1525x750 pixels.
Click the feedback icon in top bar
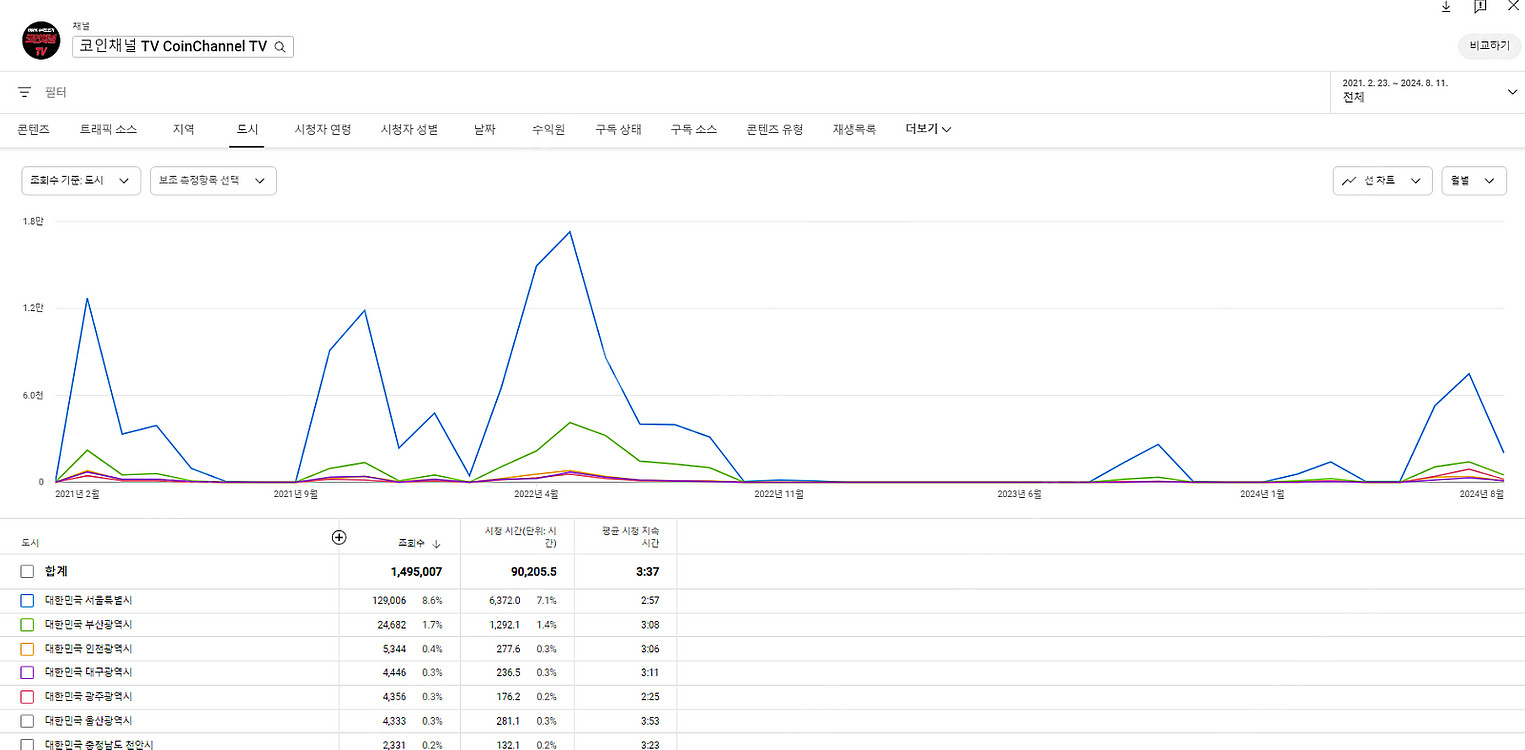click(1480, 7)
